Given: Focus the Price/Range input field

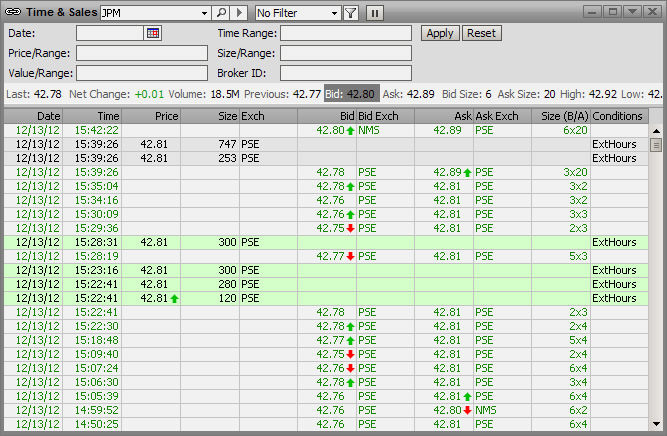Looking at the screenshot, I should [142, 53].
